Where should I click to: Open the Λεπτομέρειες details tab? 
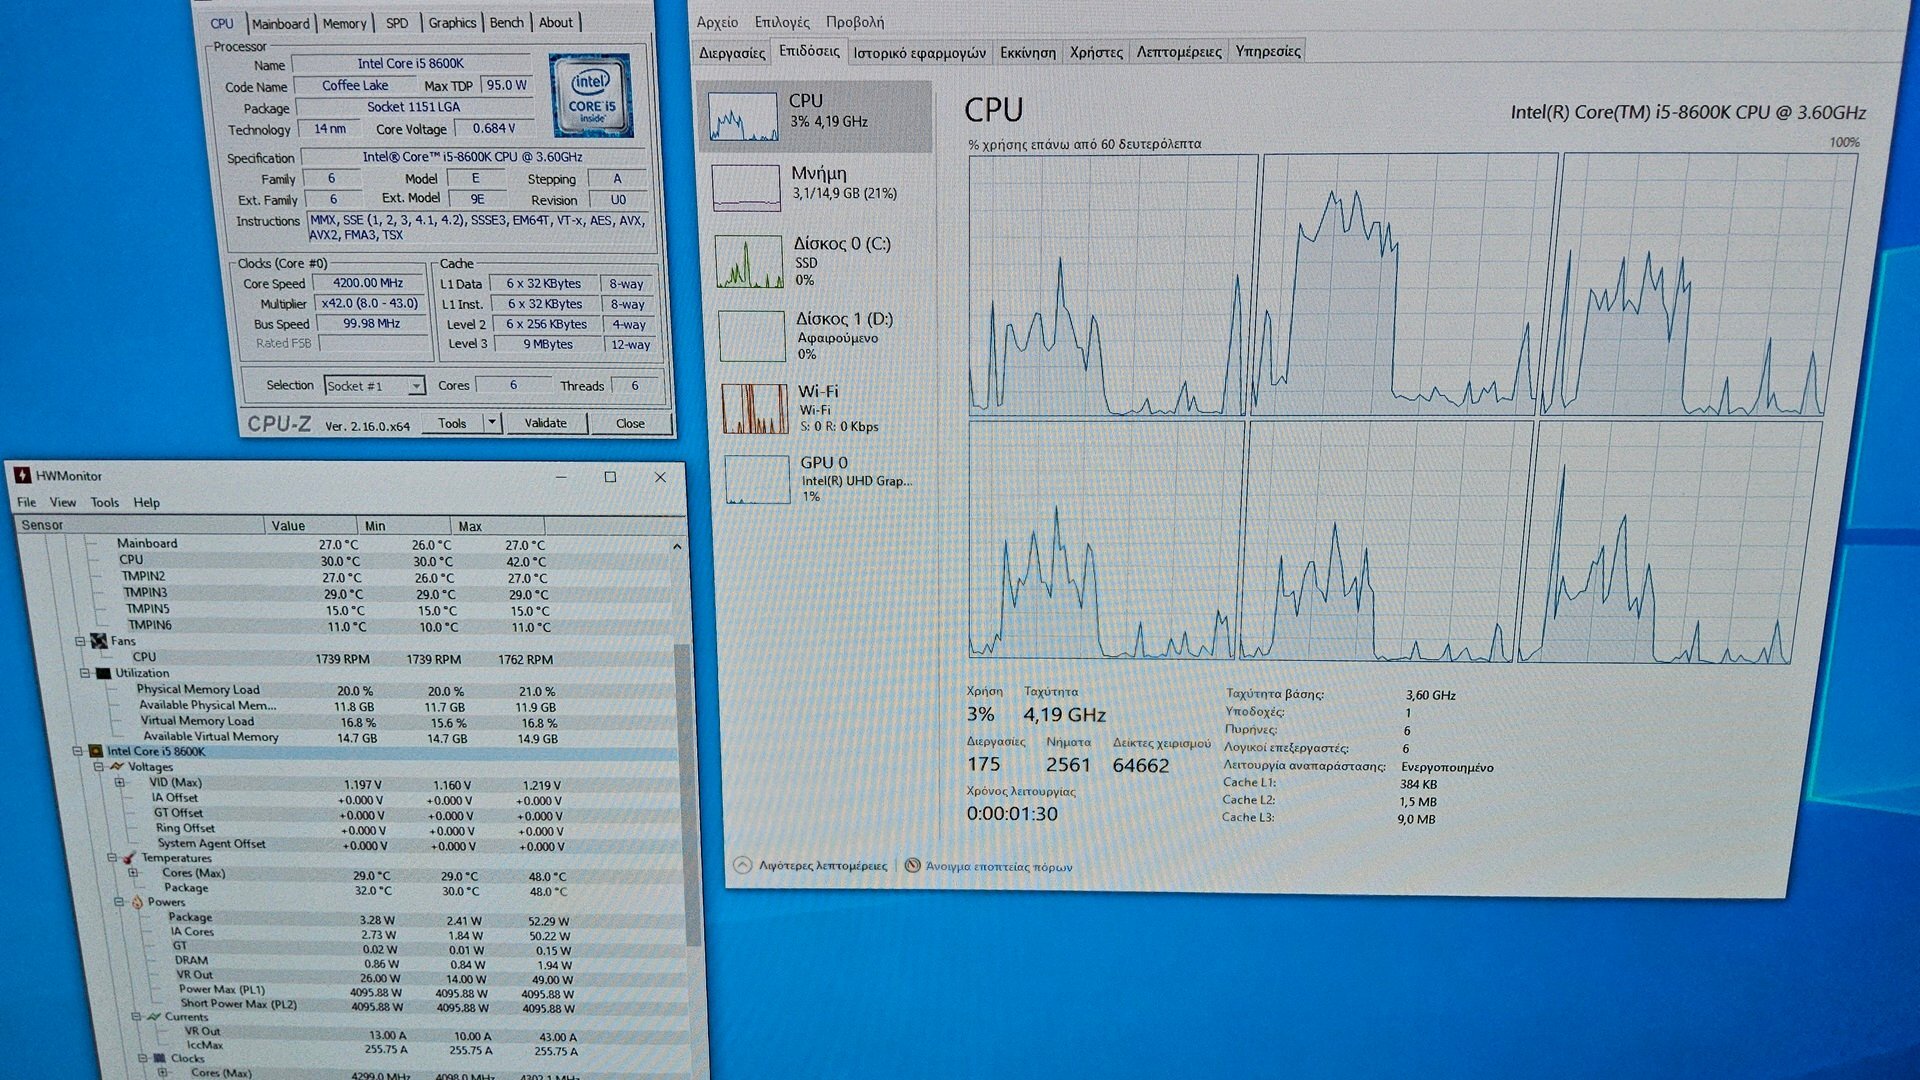[1179, 52]
